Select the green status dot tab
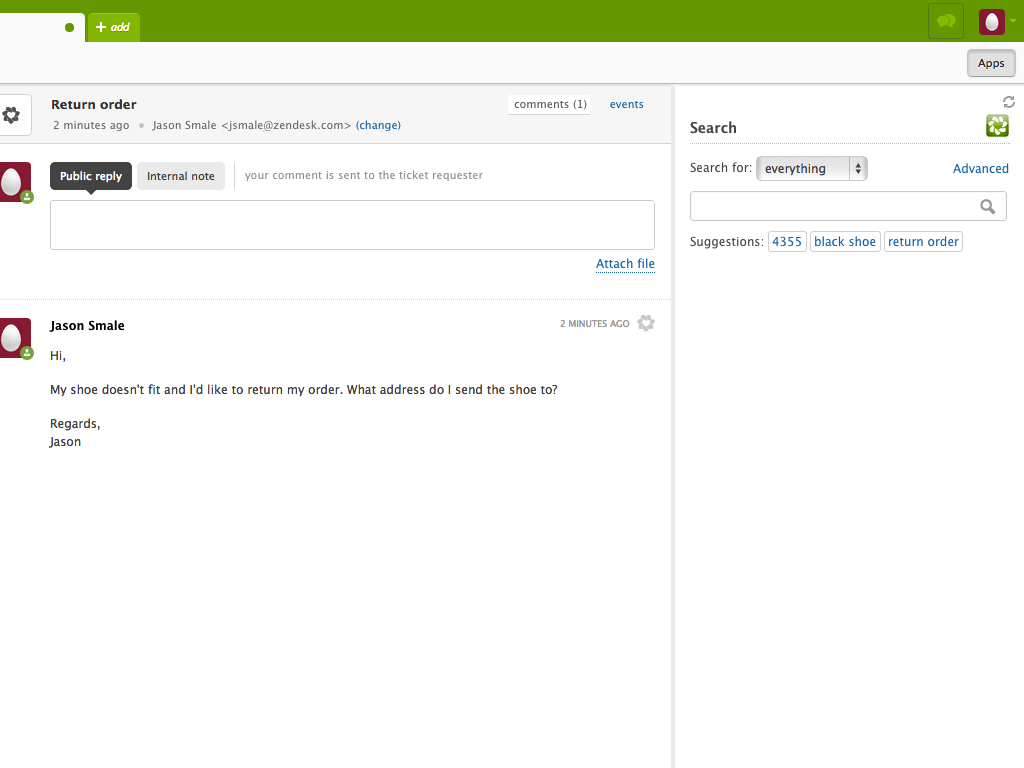The image size is (1024, 768). [67, 27]
